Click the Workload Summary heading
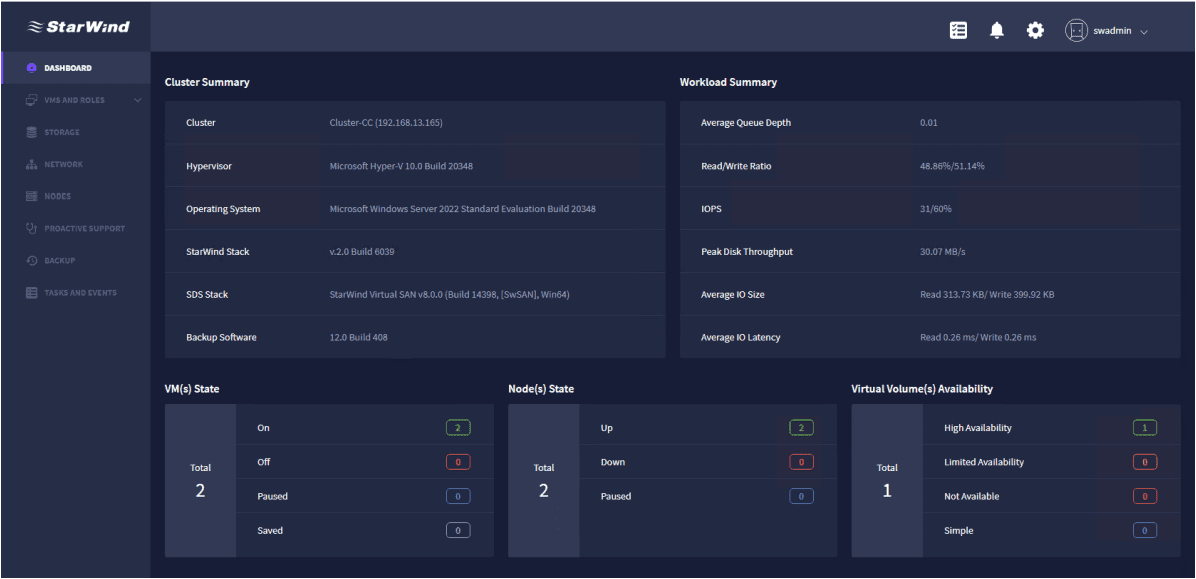 pos(728,82)
